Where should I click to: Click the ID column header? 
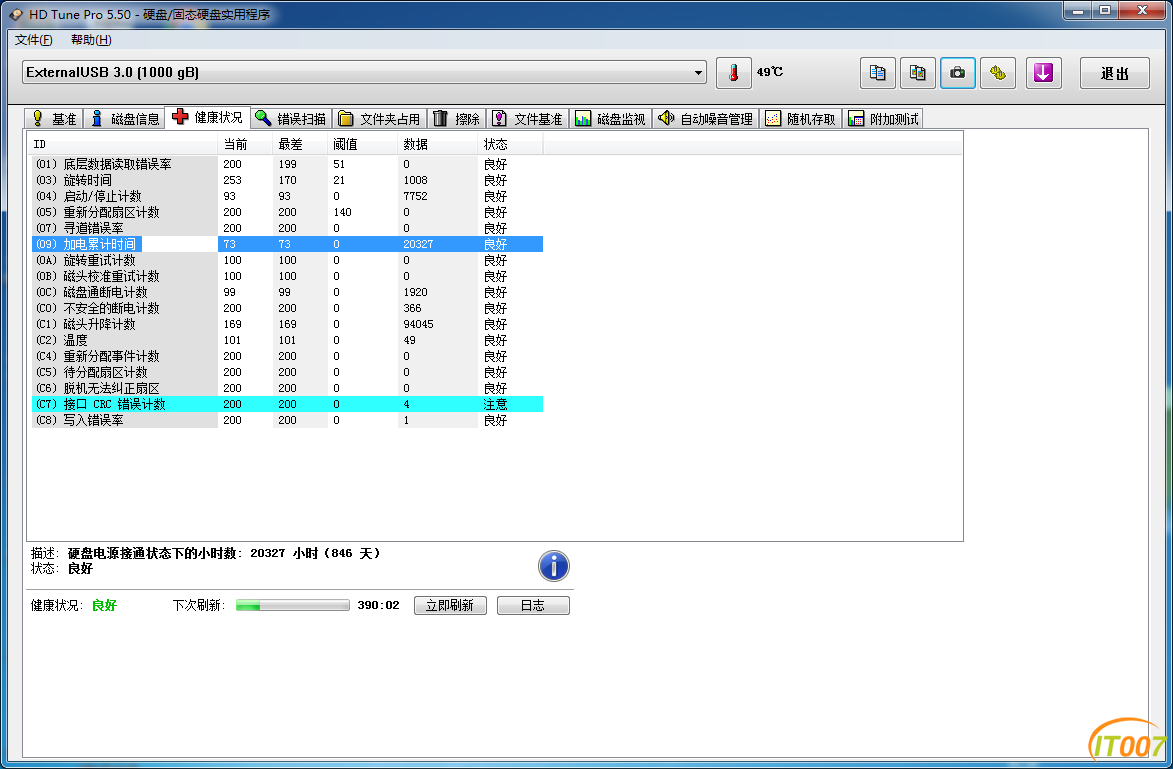pyautogui.click(x=123, y=144)
